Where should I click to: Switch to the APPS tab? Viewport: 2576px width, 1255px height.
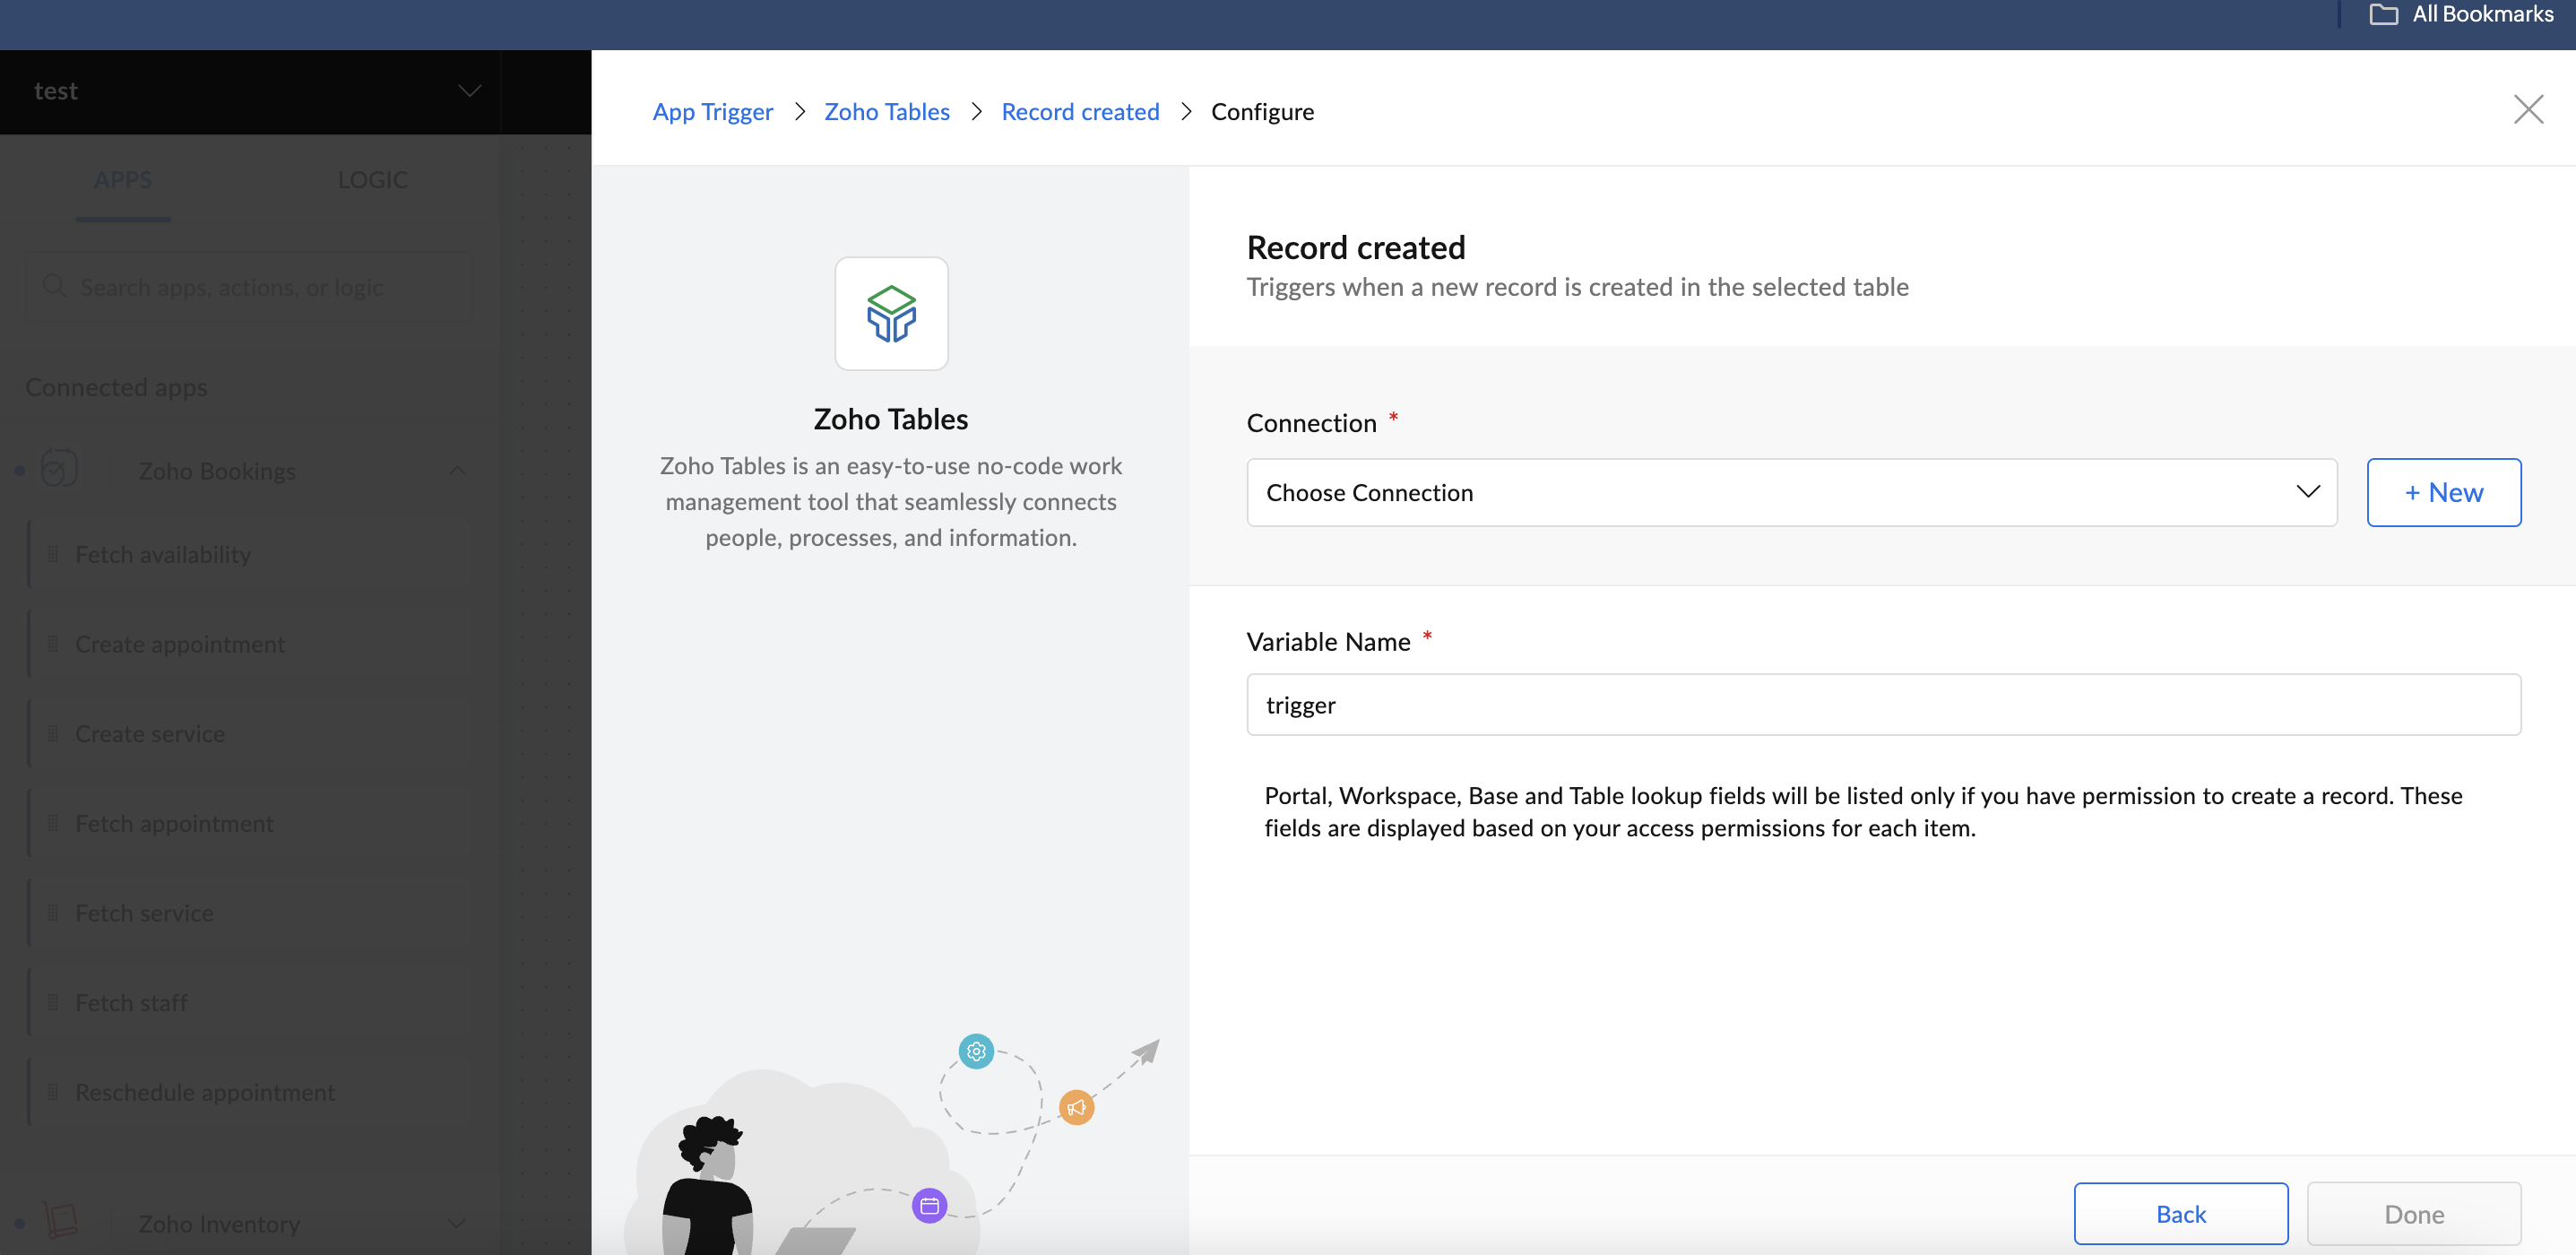[123, 180]
